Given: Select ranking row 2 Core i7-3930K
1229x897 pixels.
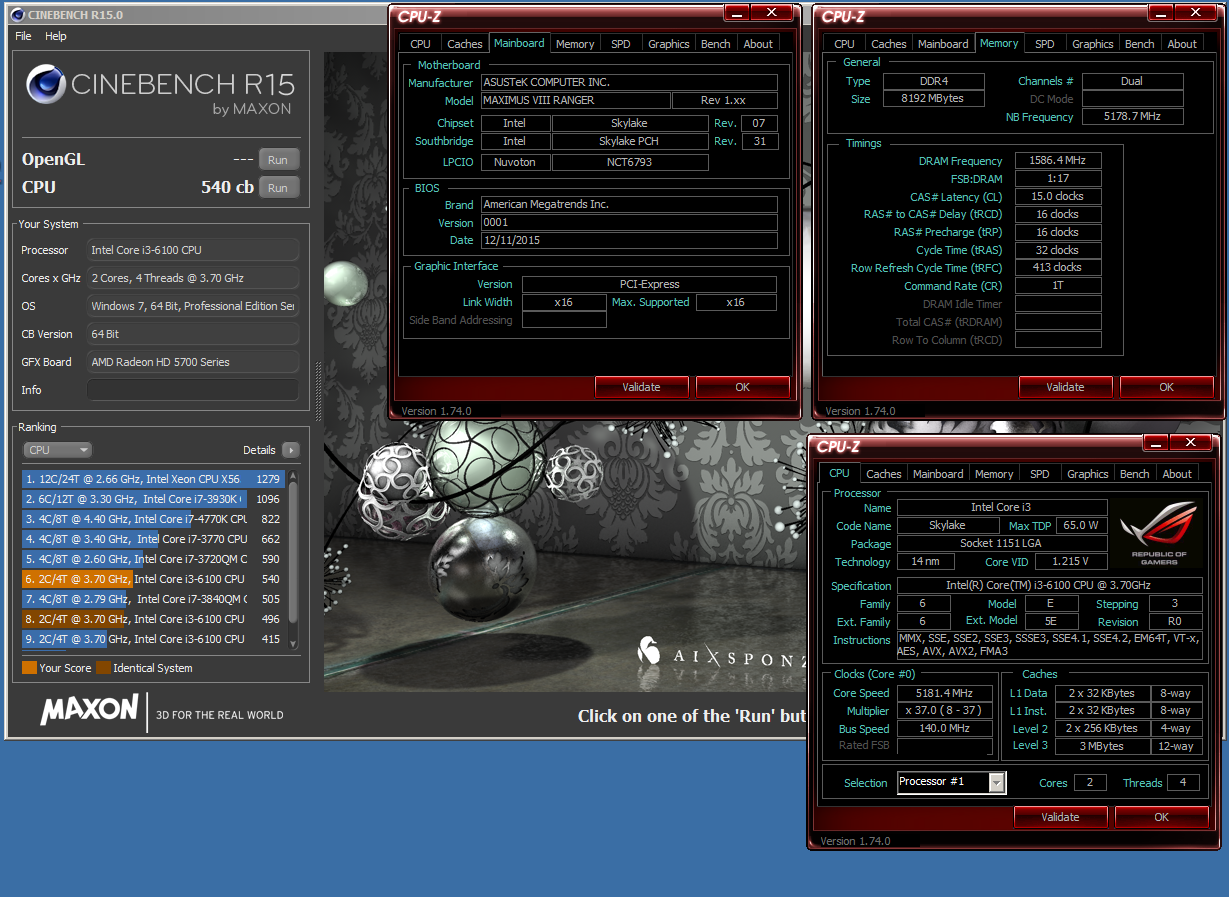Looking at the screenshot, I should pyautogui.click(x=154, y=499).
